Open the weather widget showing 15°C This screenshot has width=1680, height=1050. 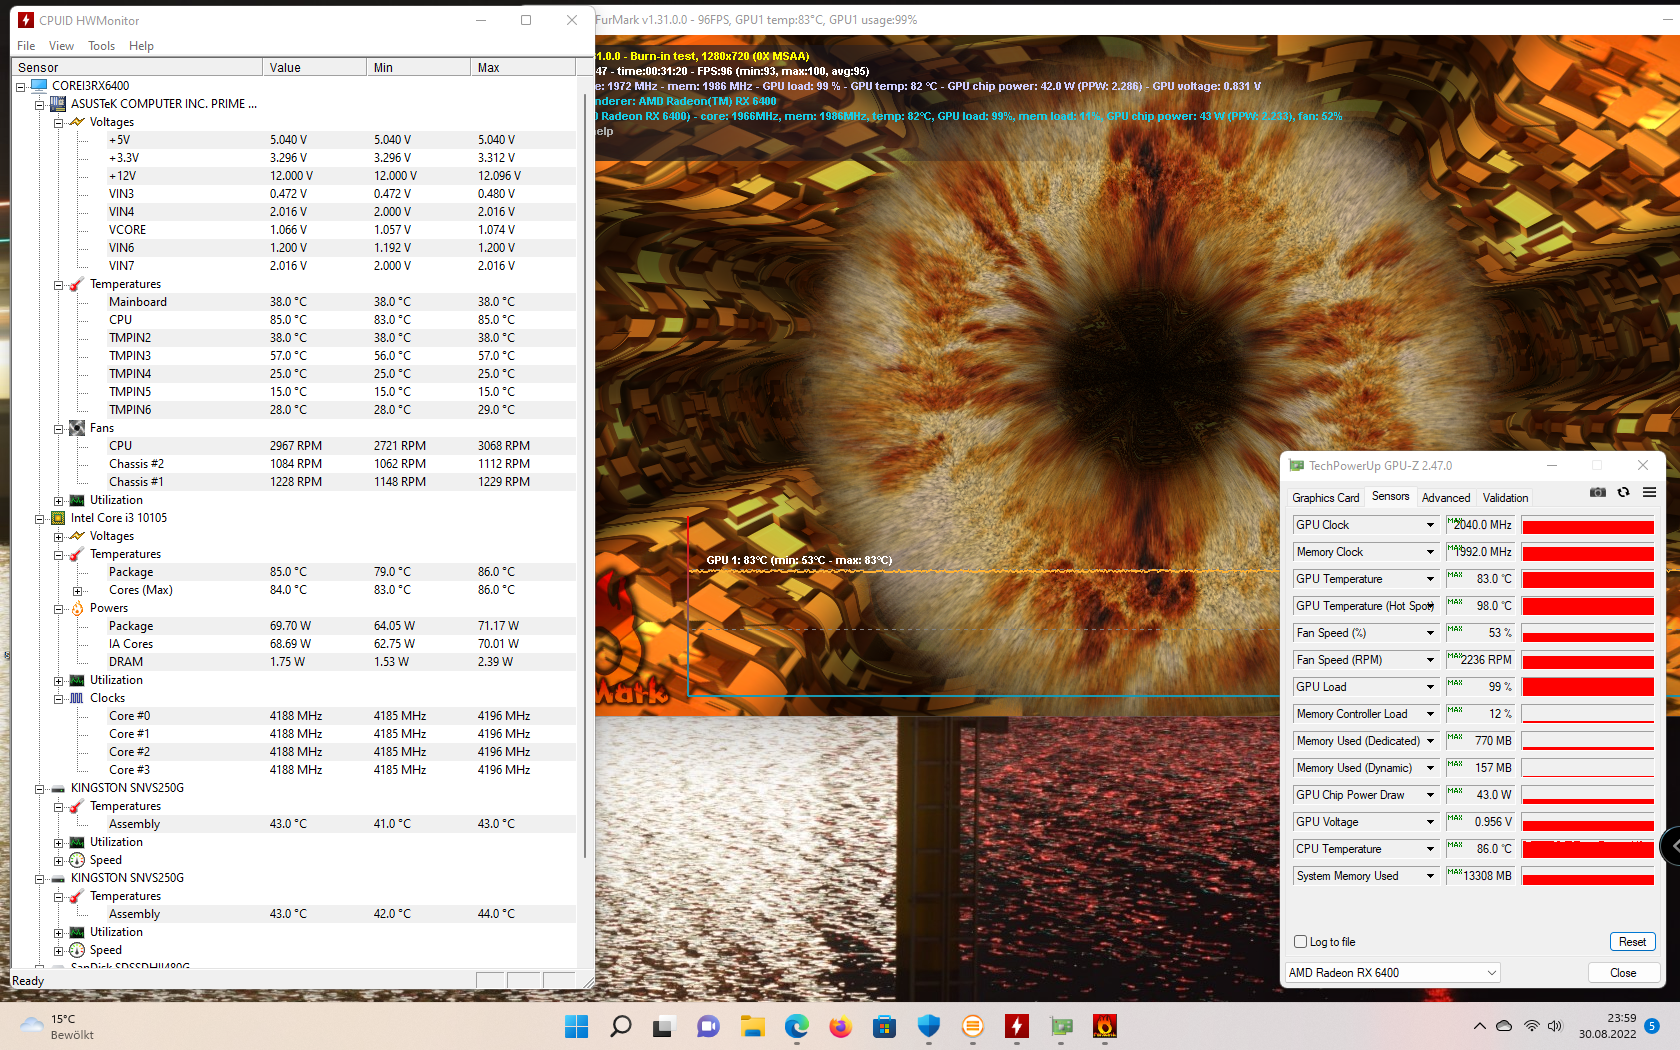click(58, 1026)
